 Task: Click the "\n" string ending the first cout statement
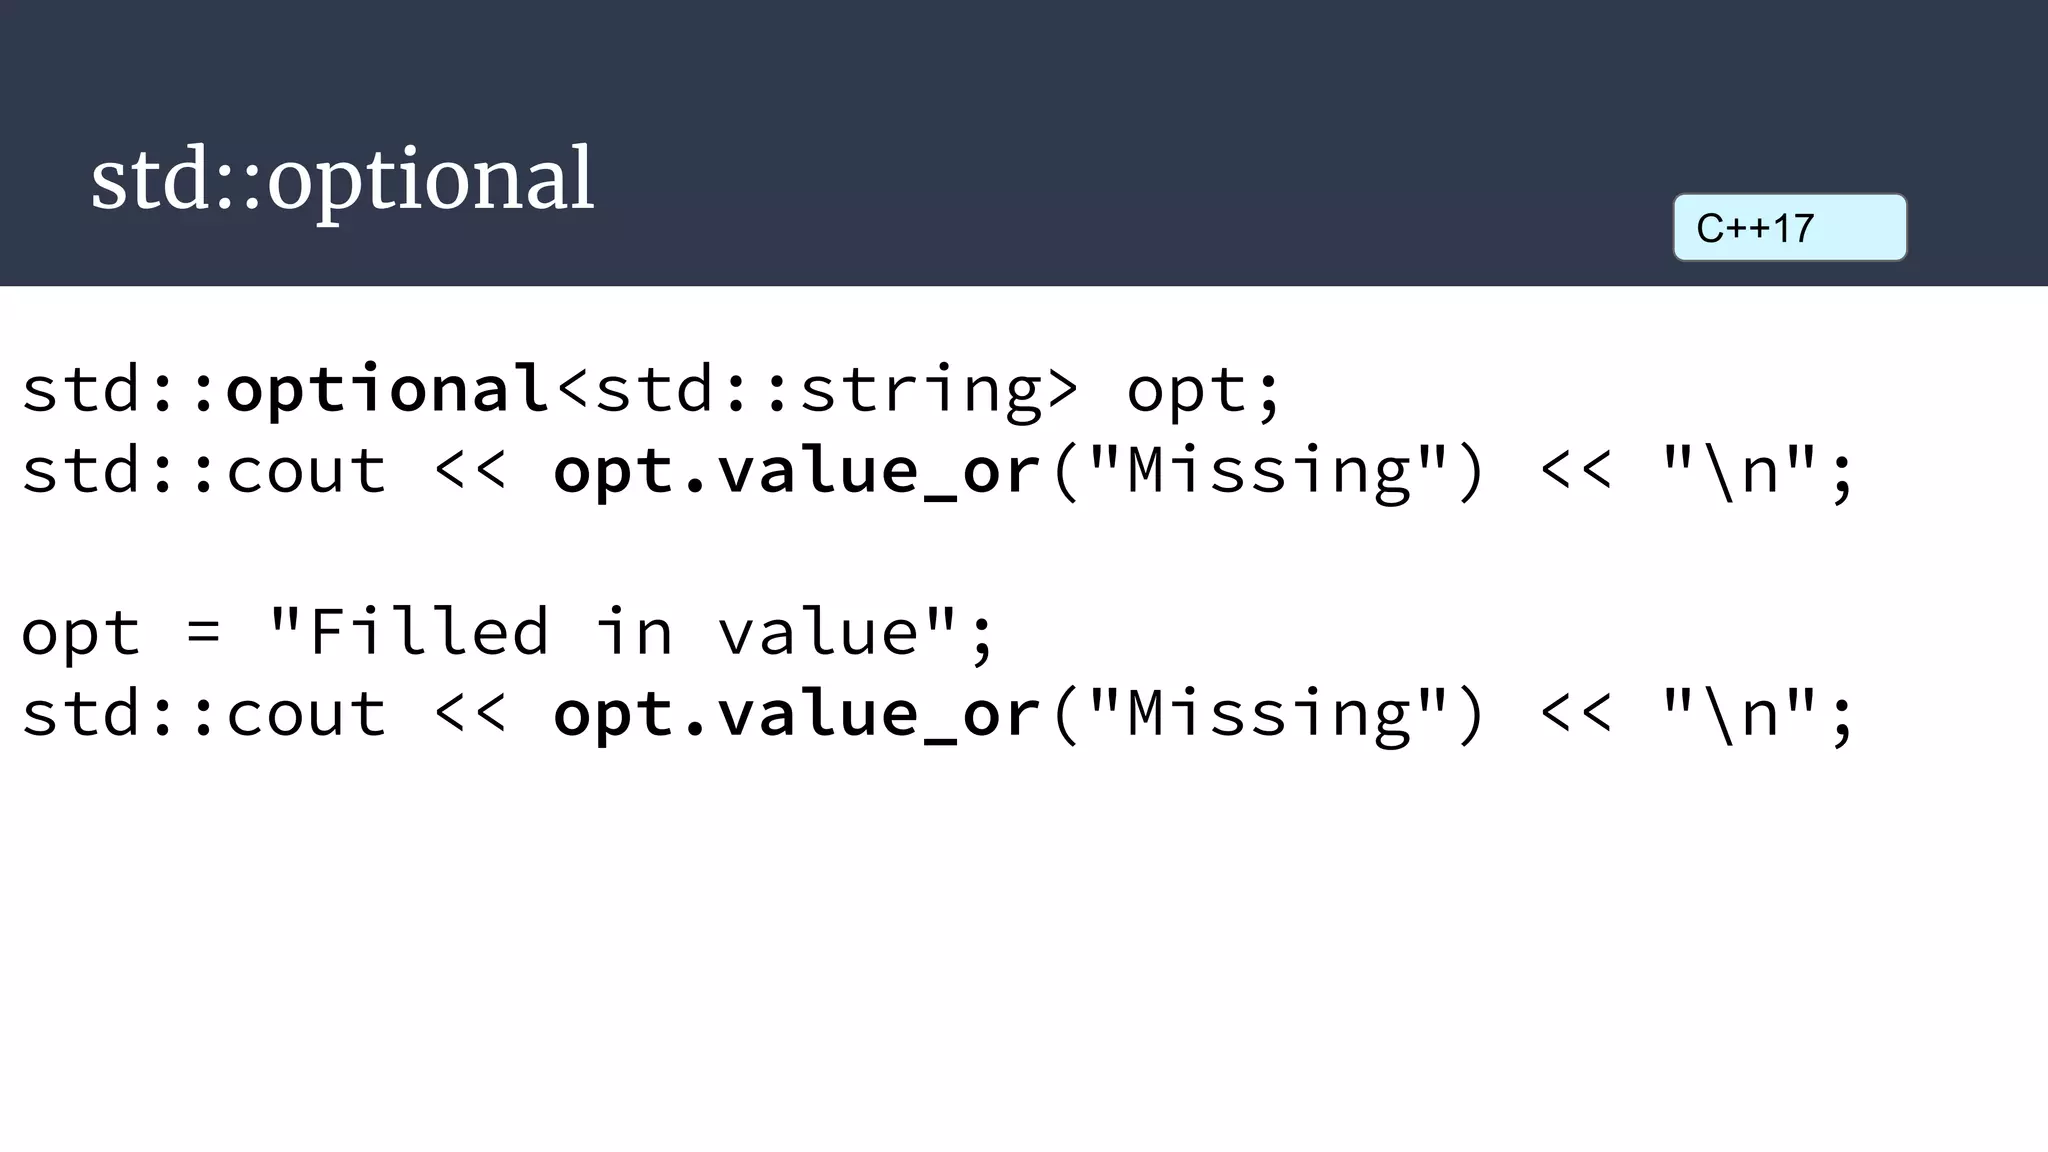click(x=1738, y=471)
